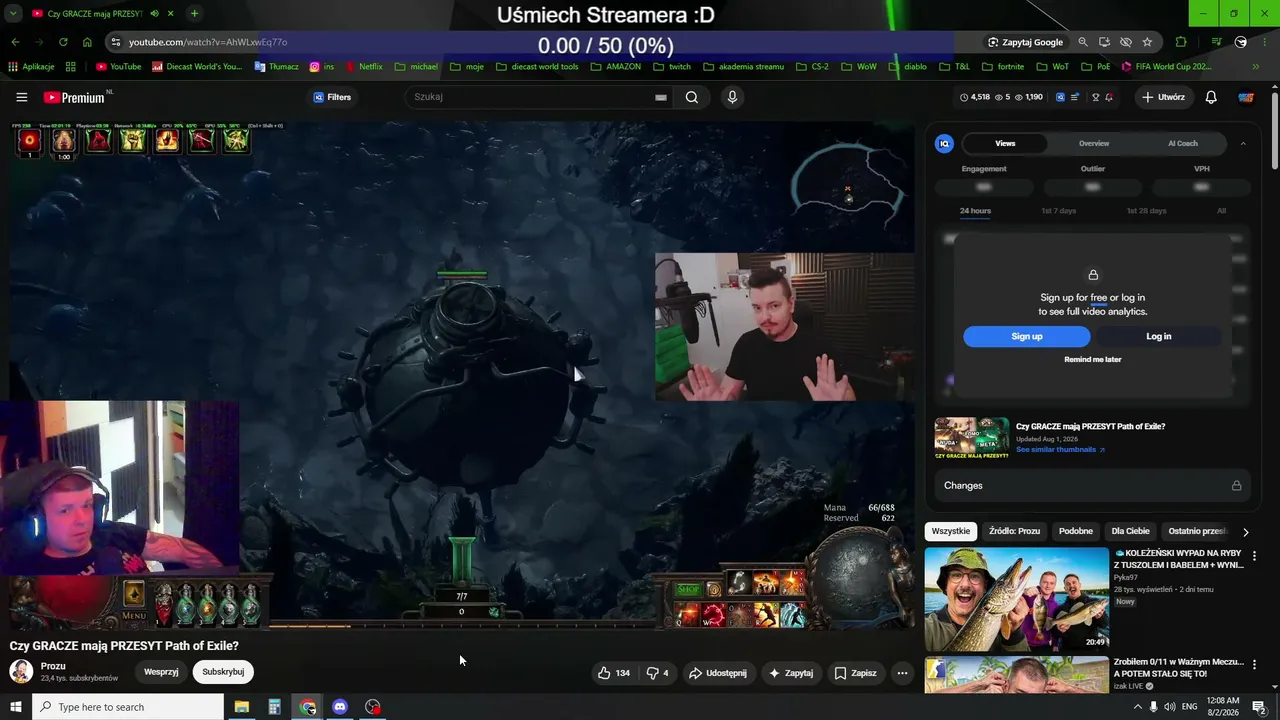1280x720 pixels.
Task: Open Discord from the Windows taskbar
Action: 340,707
